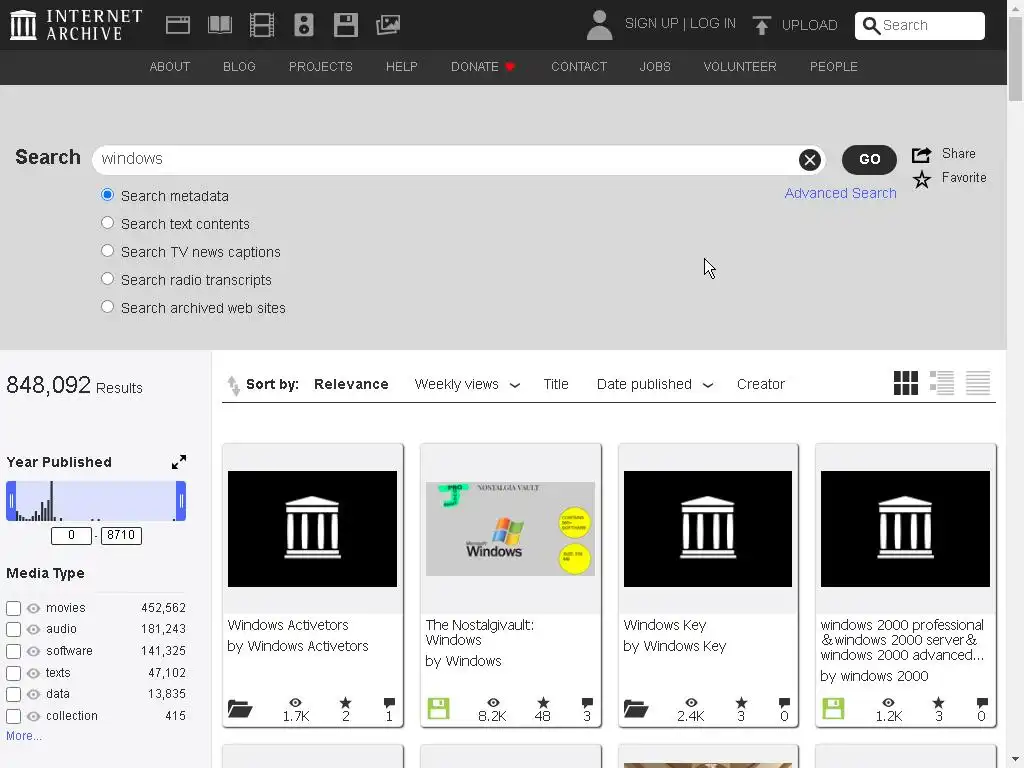Viewport: 1024px width, 768px height.
Task: Click the SIGN UP link
Action: coord(651,24)
